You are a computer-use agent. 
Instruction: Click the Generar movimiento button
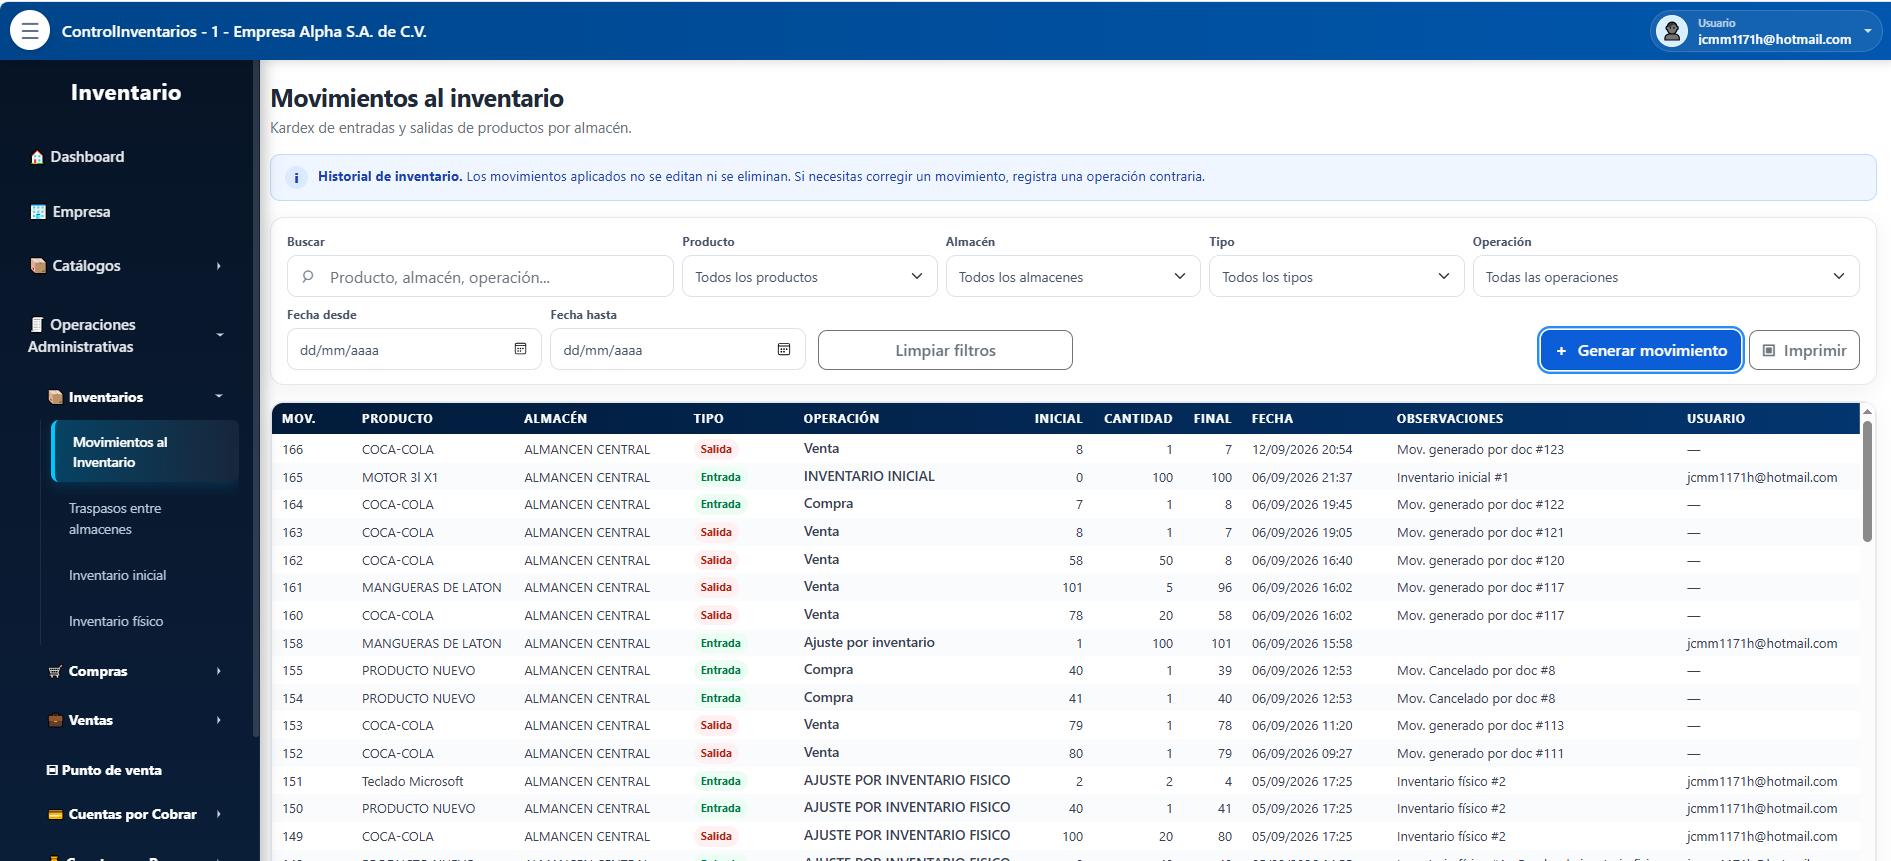[1641, 350]
